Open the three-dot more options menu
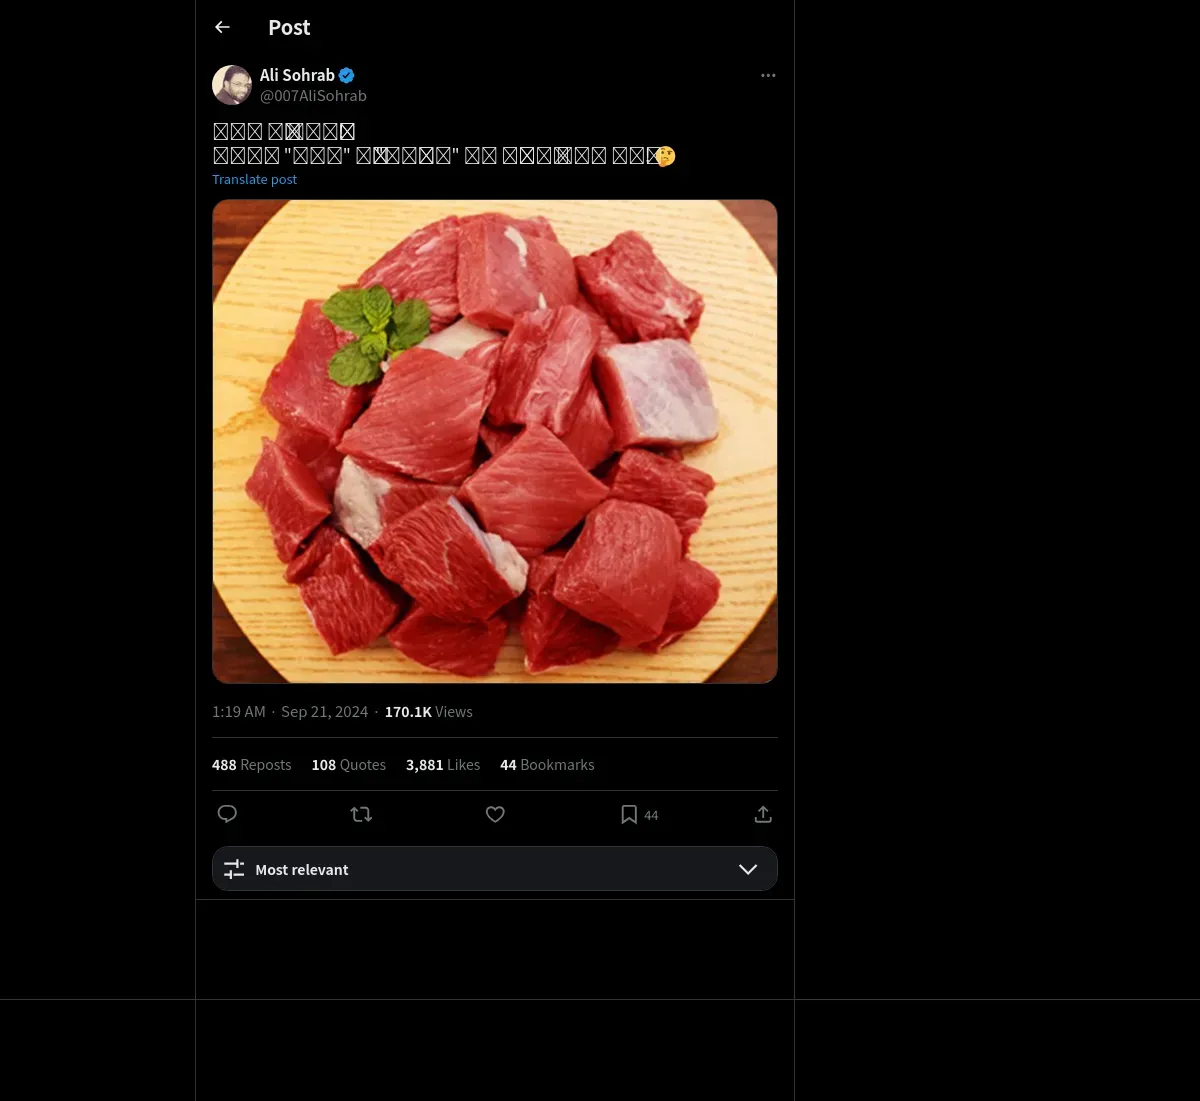Screen dimensions: 1200x1101 tap(768, 75)
